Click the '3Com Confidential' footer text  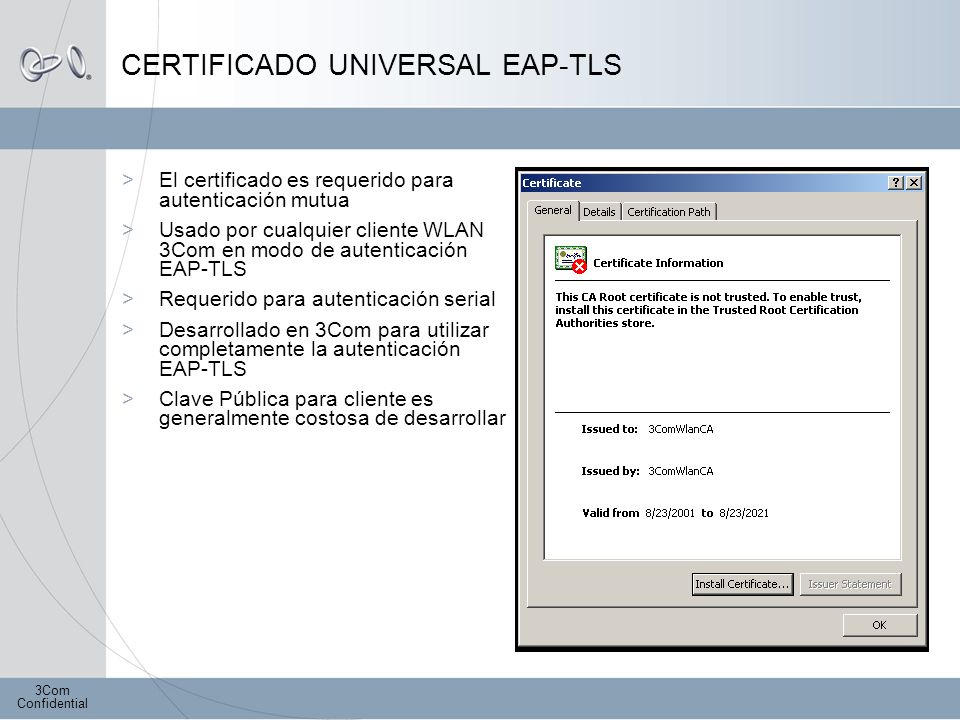point(52,697)
